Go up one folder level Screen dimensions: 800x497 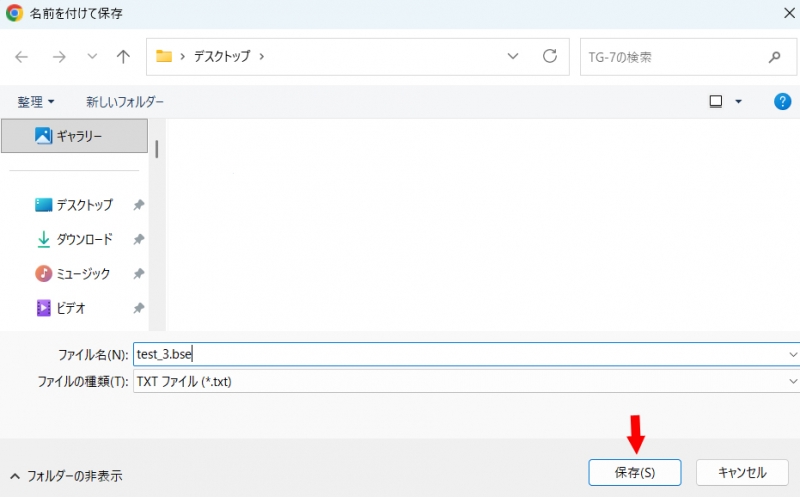pos(123,57)
